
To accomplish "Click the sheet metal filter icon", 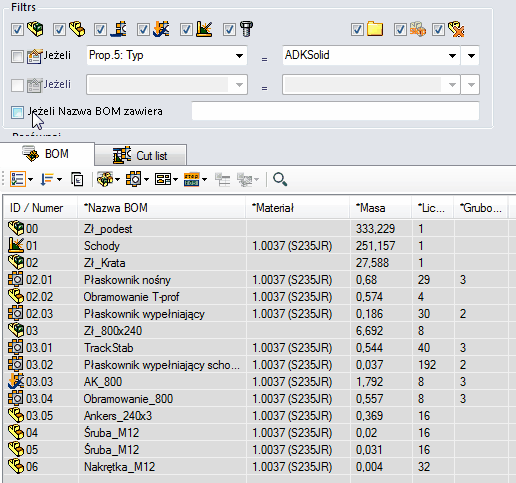I will click(x=119, y=29).
